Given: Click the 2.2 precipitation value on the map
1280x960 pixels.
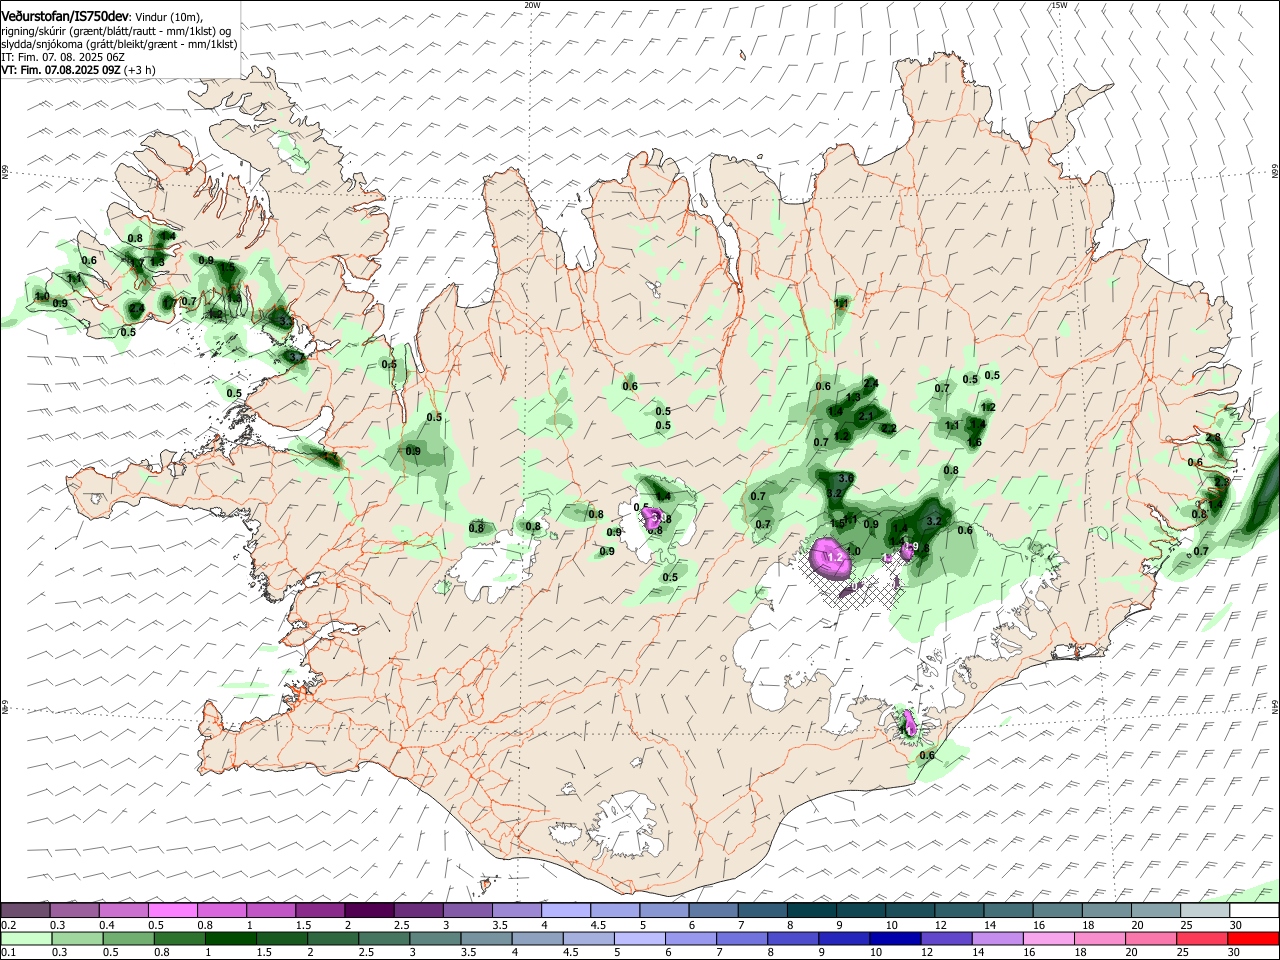Looking at the screenshot, I should pos(889,428).
